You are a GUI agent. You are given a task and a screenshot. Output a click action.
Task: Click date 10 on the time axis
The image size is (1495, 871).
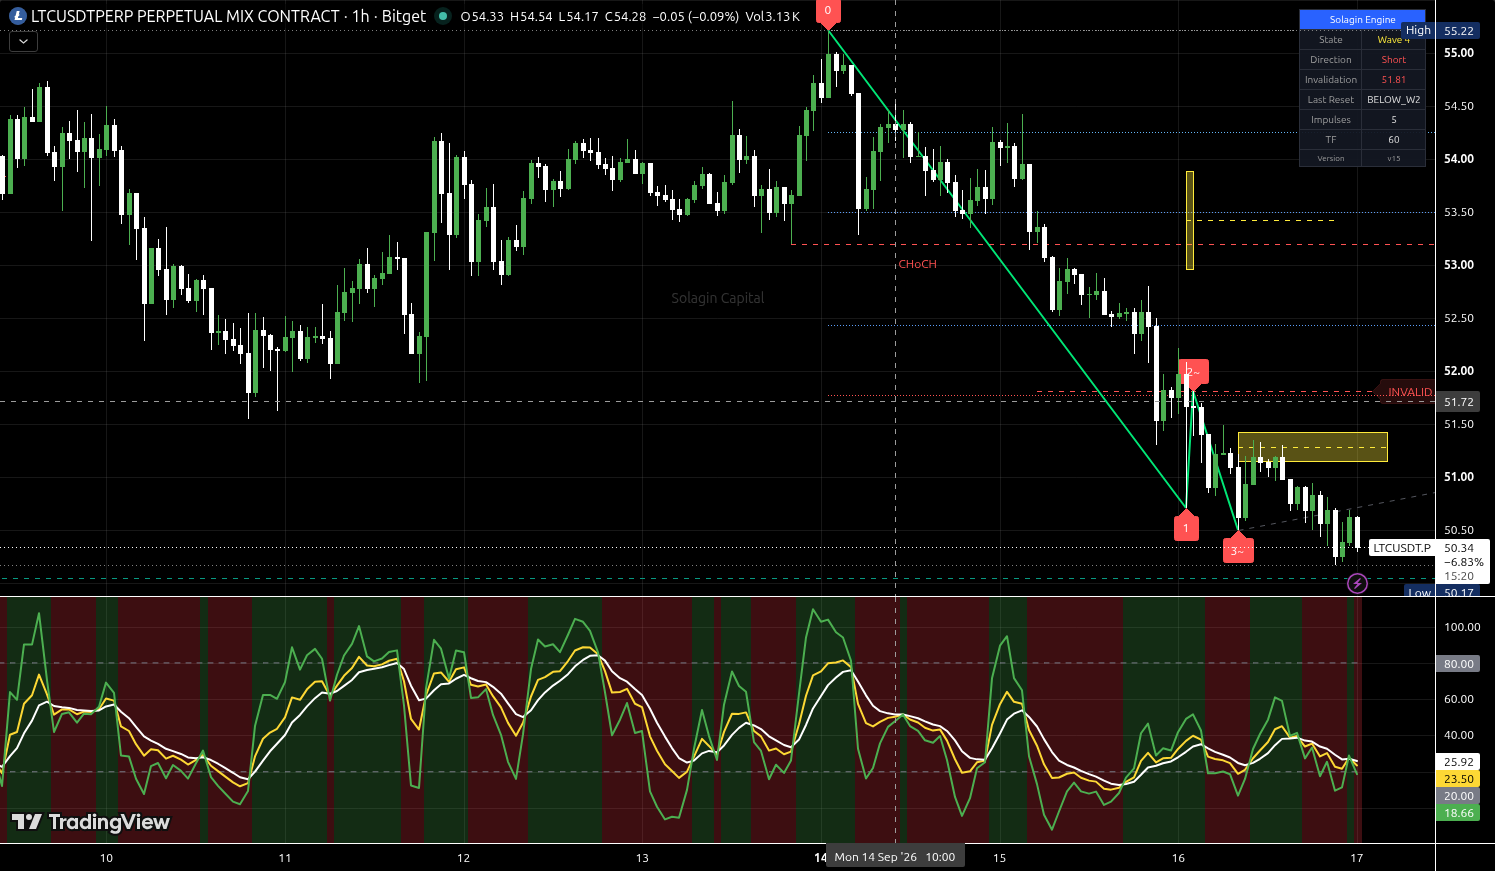coord(107,858)
